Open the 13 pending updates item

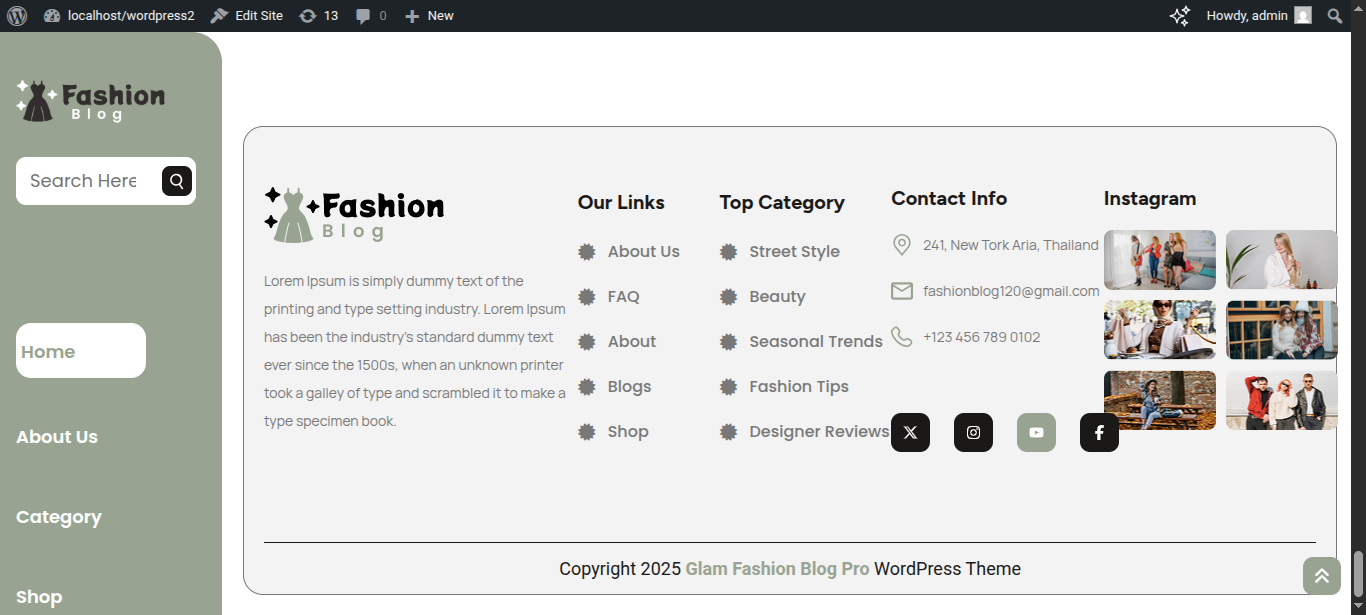(x=319, y=16)
